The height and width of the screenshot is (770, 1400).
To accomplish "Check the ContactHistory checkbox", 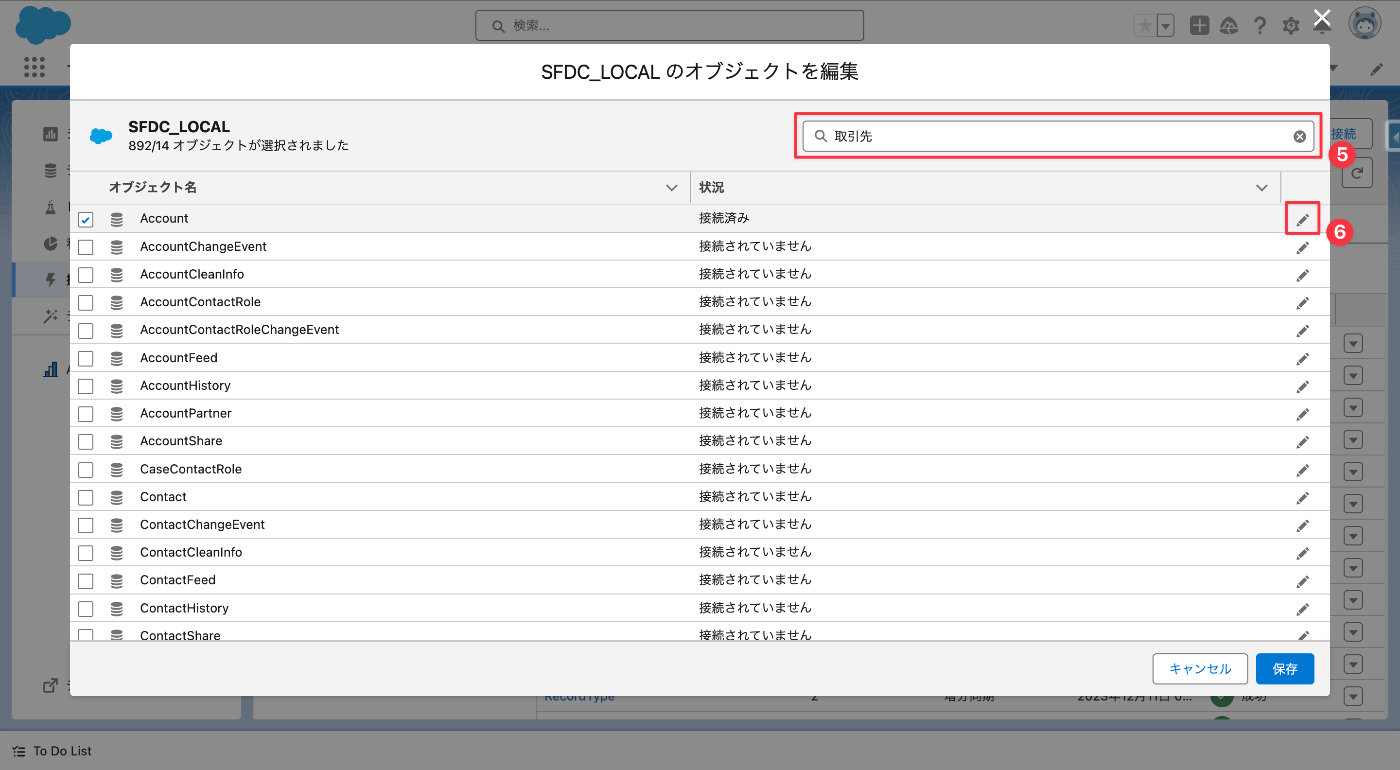I will [86, 609].
